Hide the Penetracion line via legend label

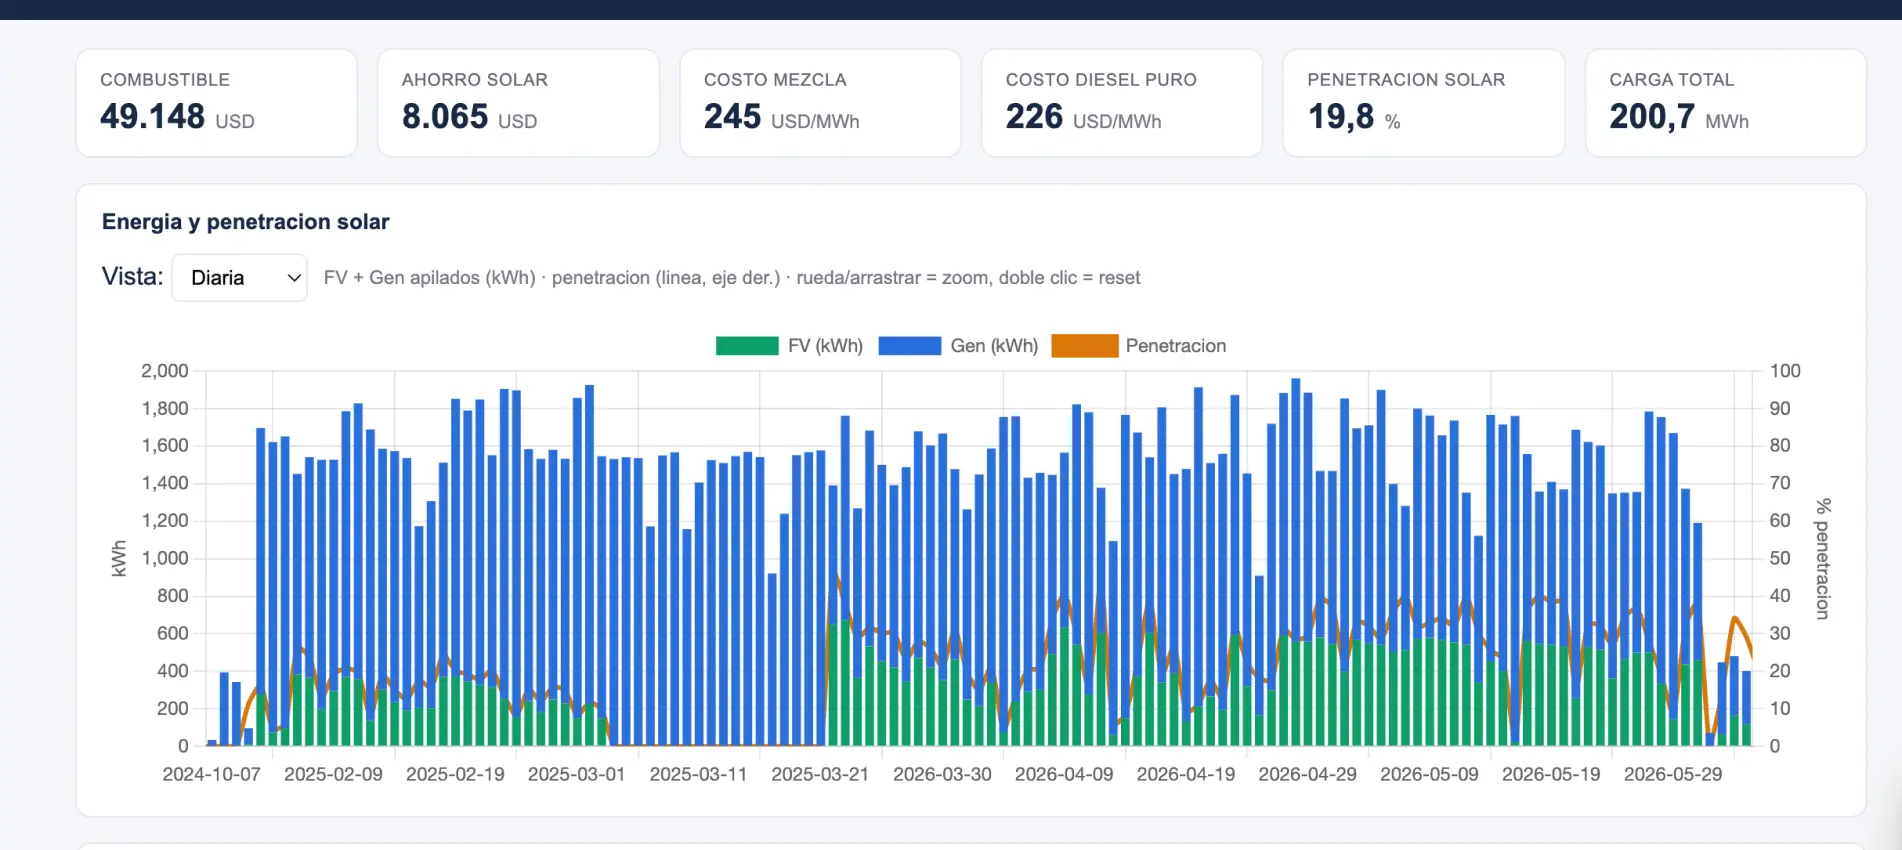coord(1176,346)
